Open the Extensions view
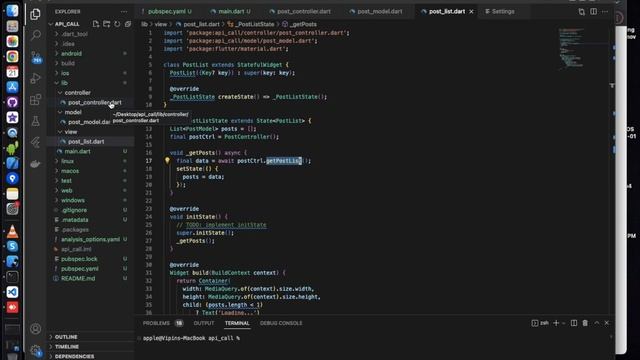640x360 pixels. (36, 99)
